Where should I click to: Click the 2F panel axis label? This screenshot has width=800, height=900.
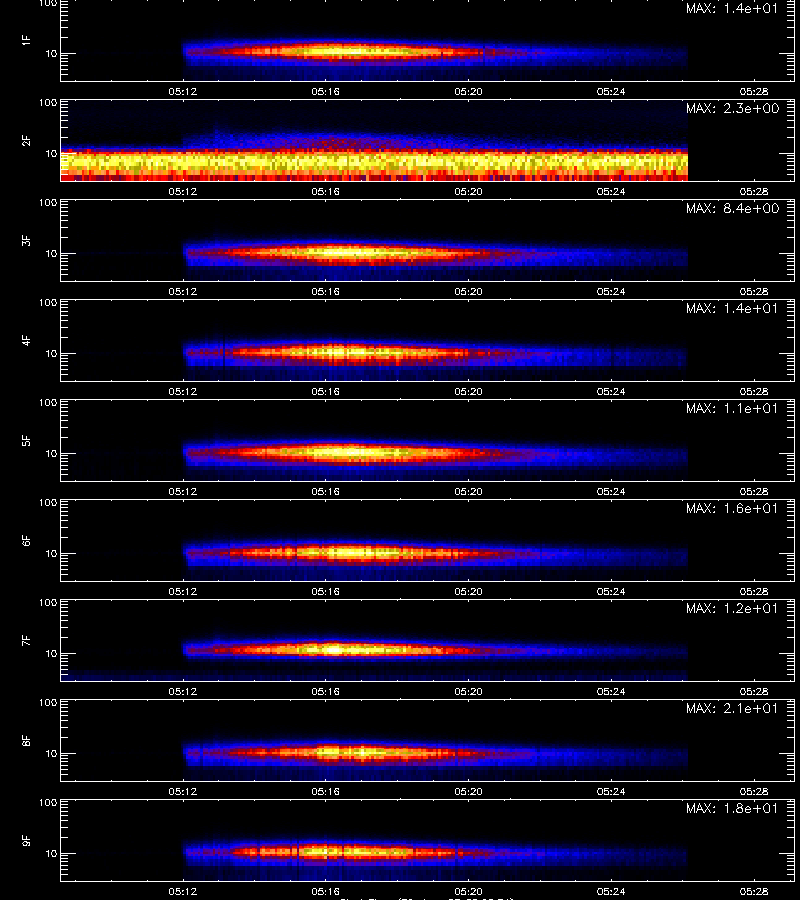[26, 141]
